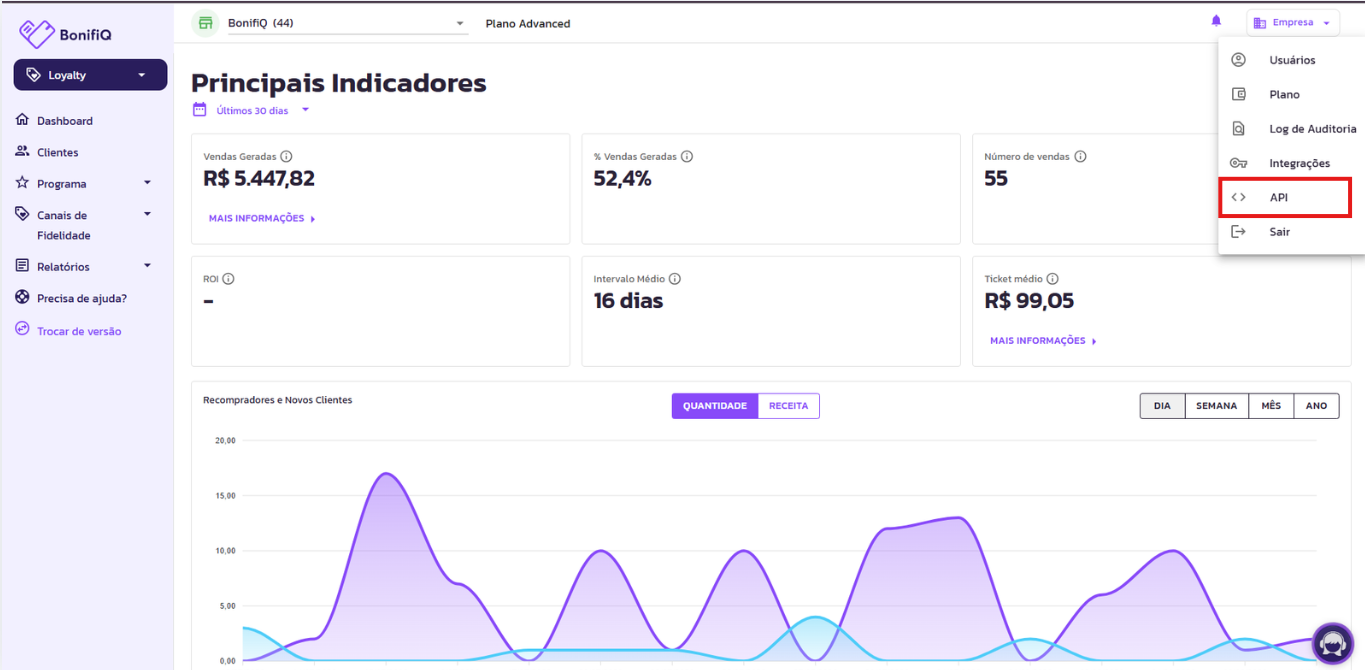Click Recompradores e Novos Clientes chart title

pyautogui.click(x=278, y=400)
